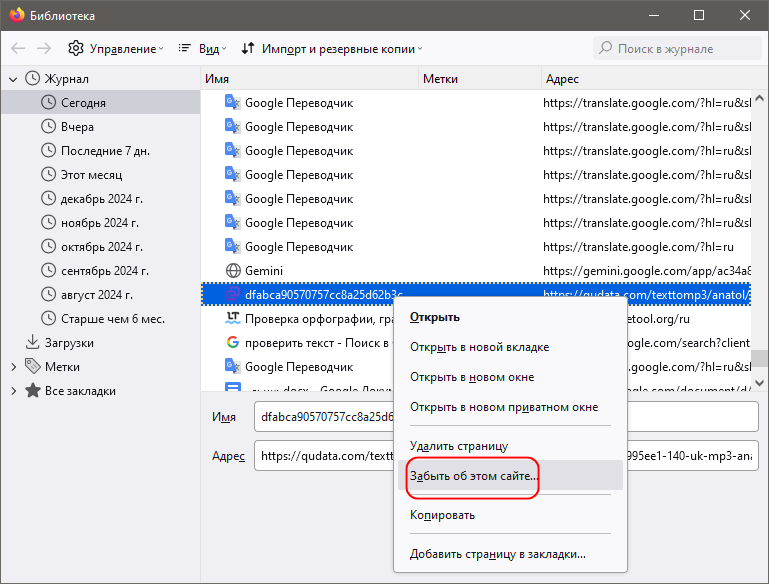Click the history list scrollbar thumb

[759, 358]
